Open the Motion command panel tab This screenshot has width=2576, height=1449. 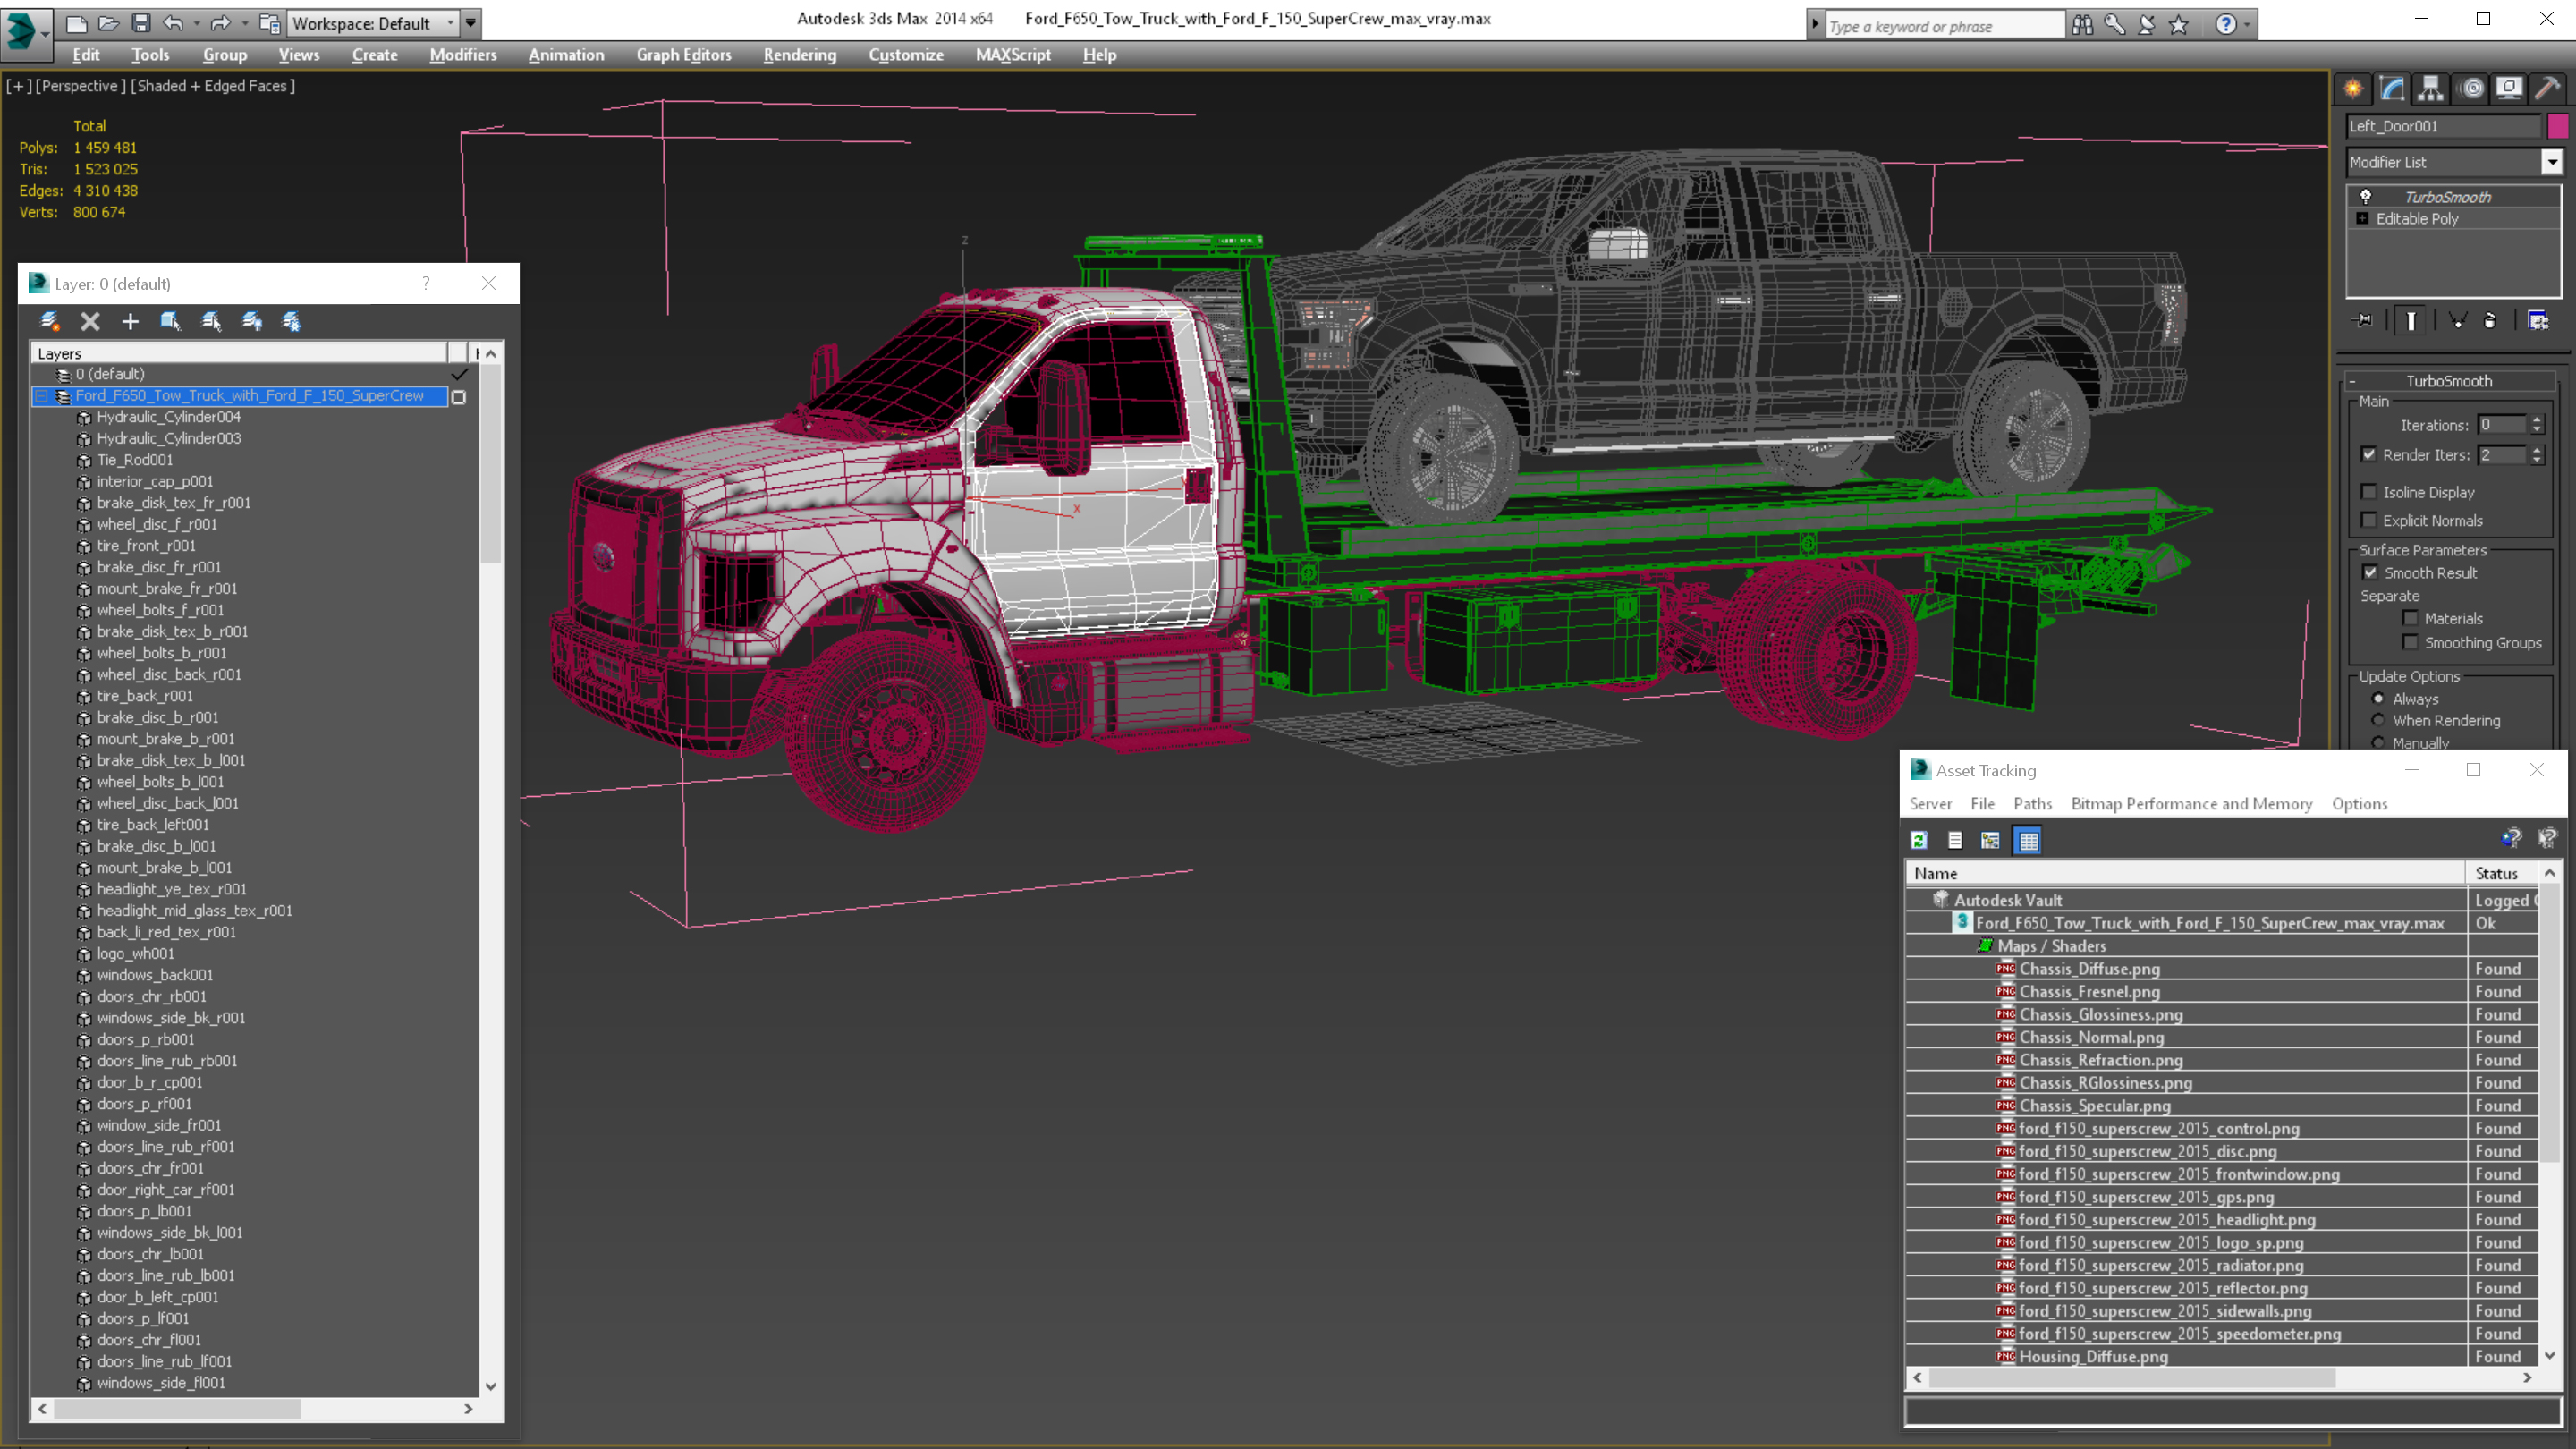tap(2471, 89)
